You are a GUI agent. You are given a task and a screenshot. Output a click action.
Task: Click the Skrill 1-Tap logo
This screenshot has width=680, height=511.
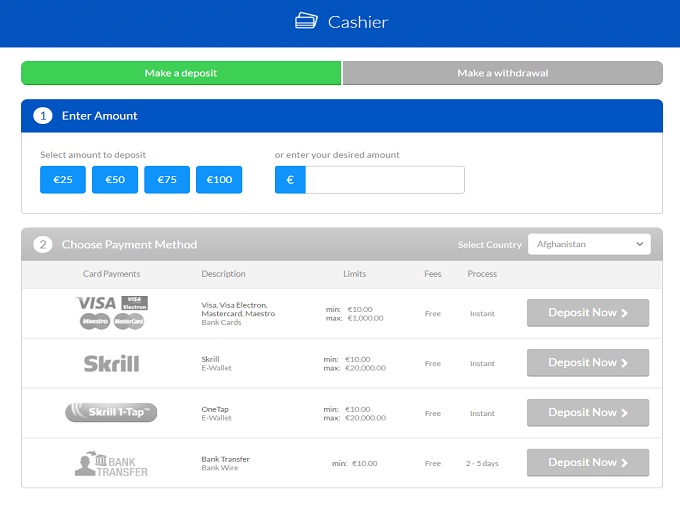[x=111, y=412]
